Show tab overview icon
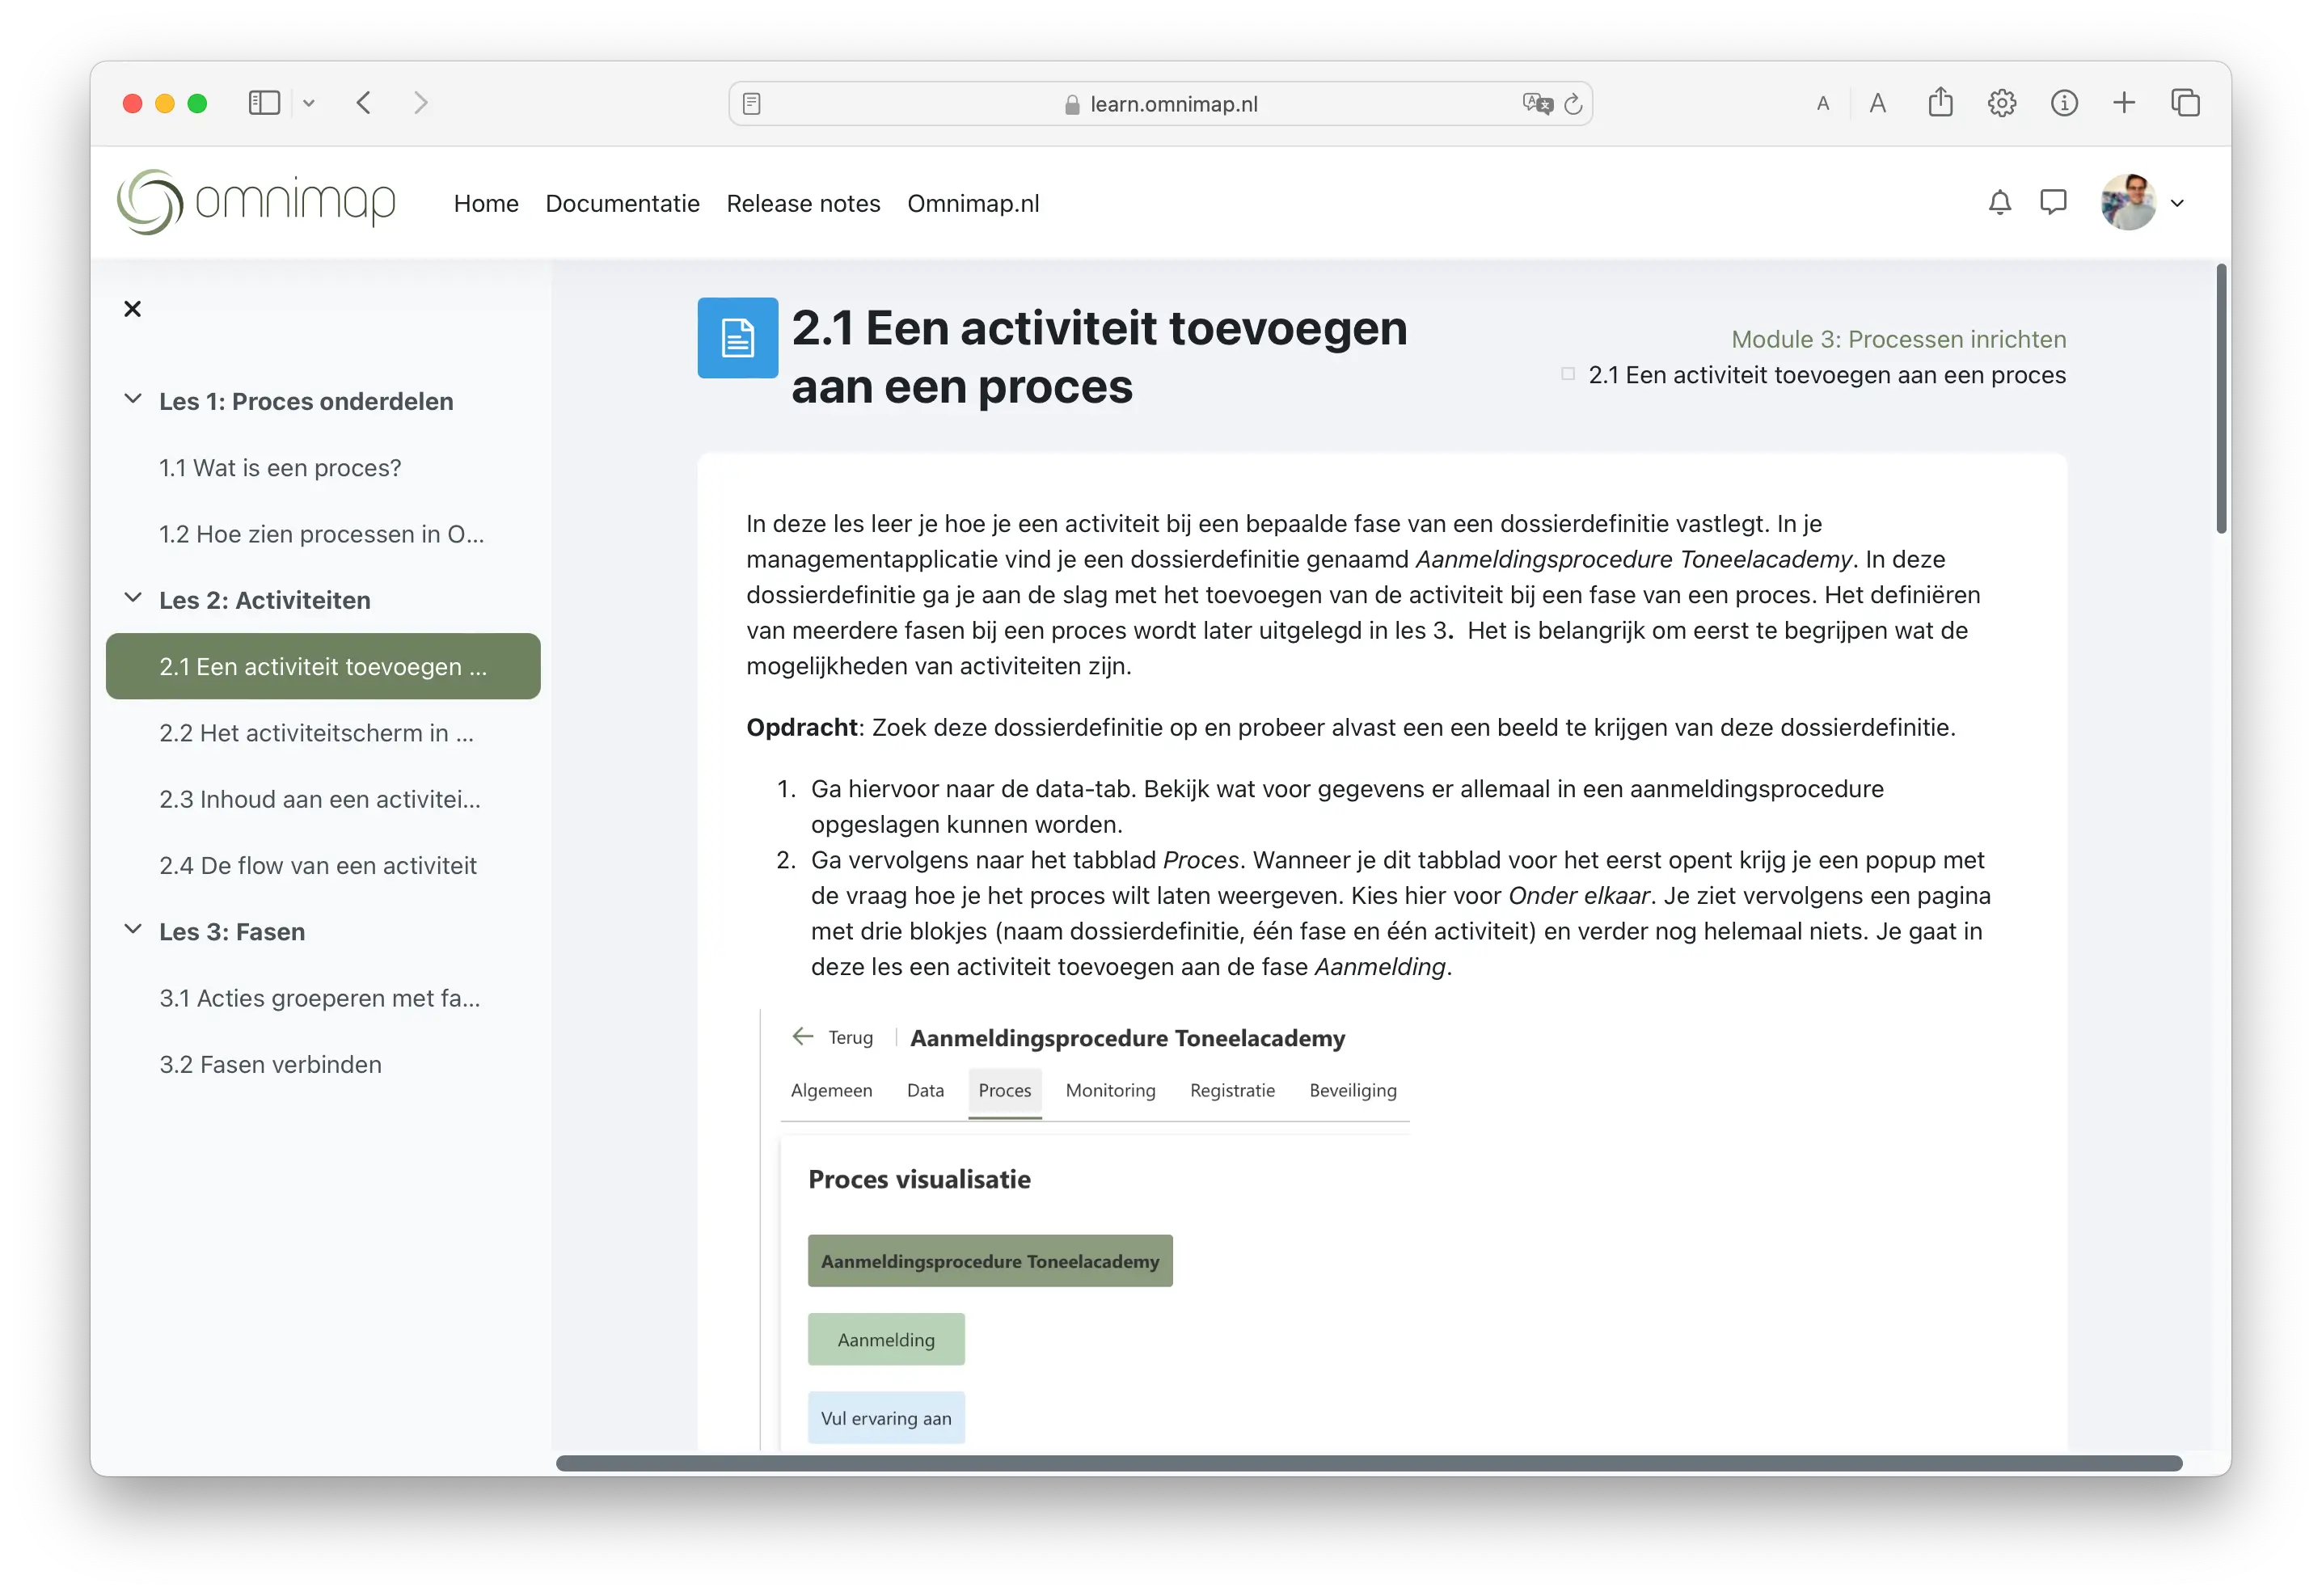 [2185, 103]
